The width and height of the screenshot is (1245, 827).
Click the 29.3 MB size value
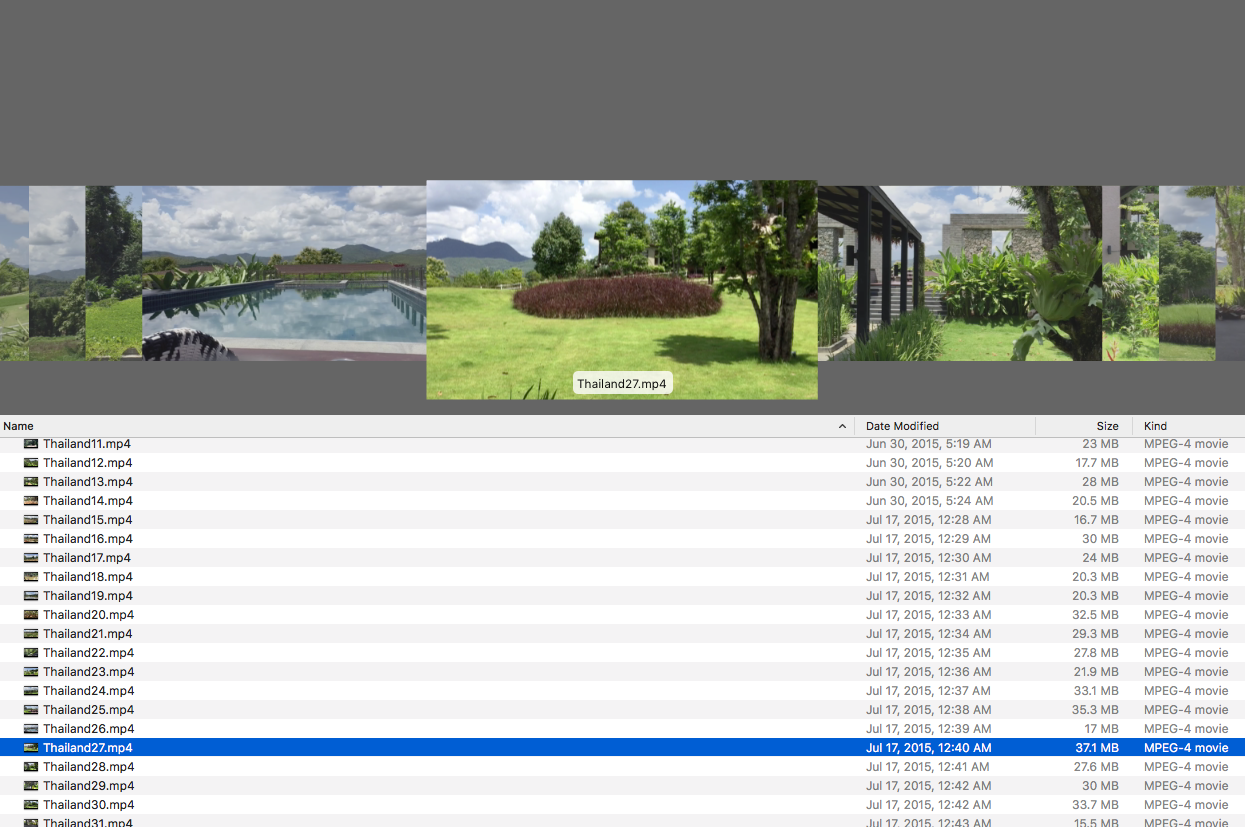click(1097, 634)
